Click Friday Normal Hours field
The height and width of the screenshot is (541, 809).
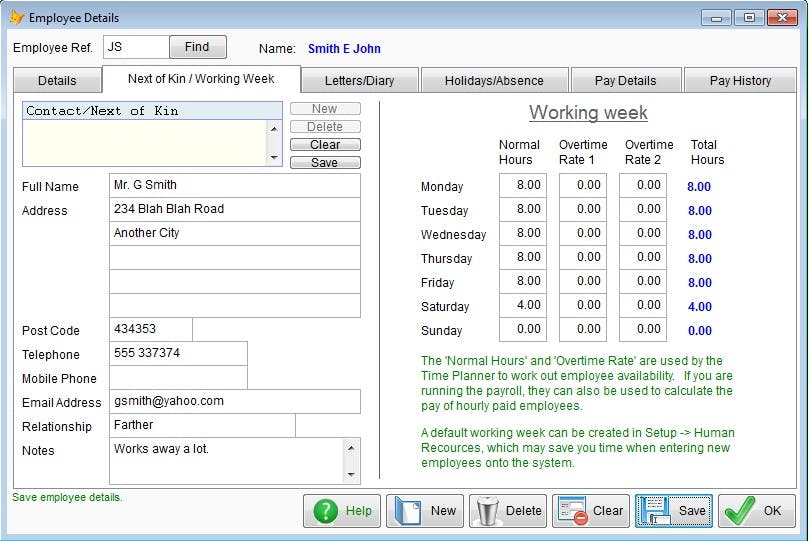click(523, 281)
